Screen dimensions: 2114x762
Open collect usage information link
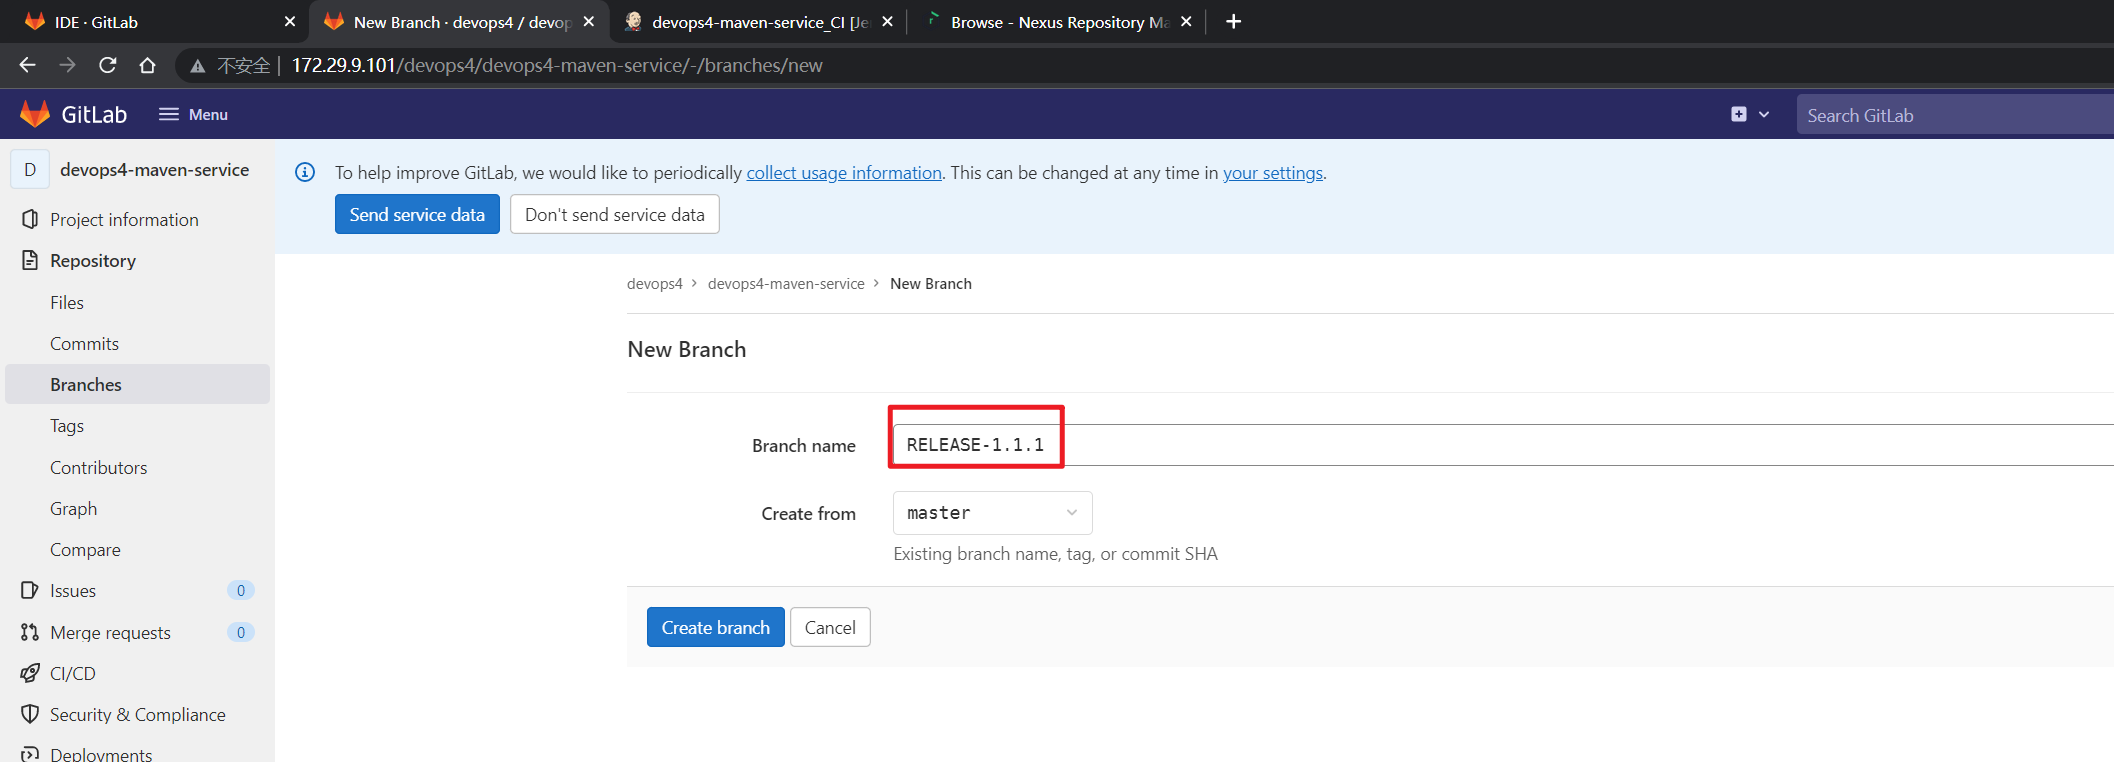844,172
